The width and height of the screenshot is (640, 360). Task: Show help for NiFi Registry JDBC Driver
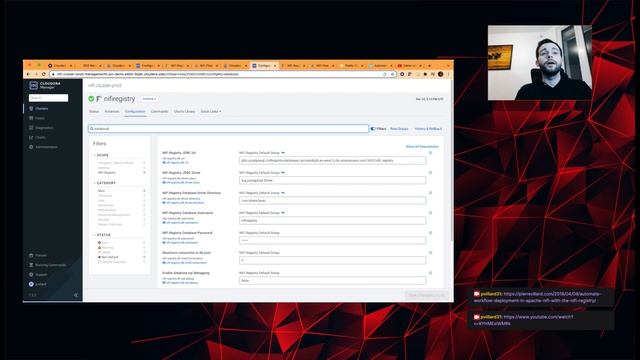click(430, 173)
